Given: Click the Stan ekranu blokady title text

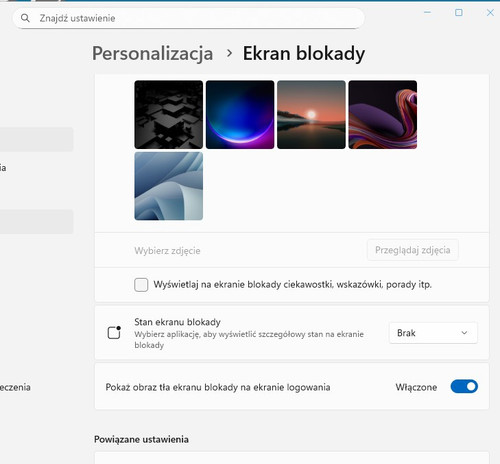Looking at the screenshot, I should (177, 322).
